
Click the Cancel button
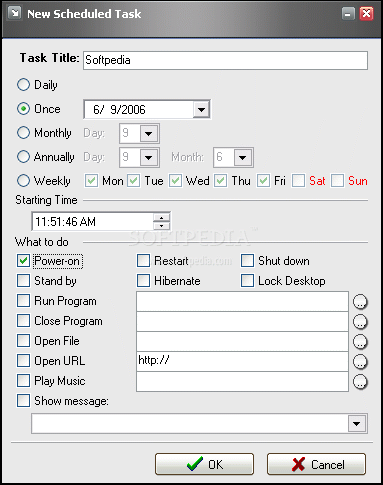[x=316, y=464]
